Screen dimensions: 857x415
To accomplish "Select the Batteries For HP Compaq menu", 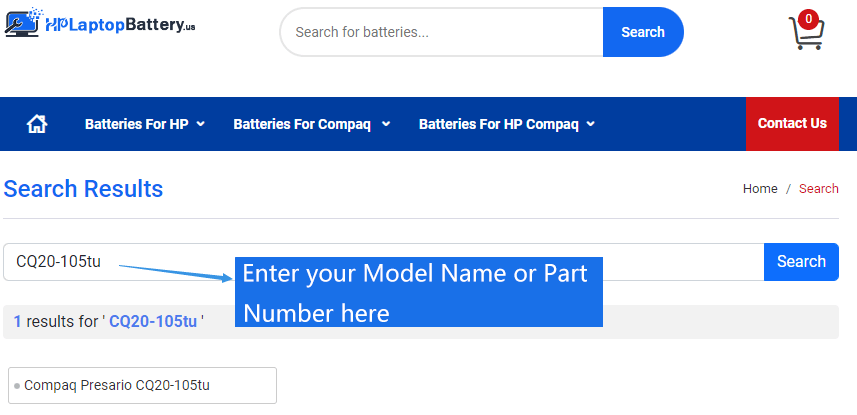I will [498, 124].
